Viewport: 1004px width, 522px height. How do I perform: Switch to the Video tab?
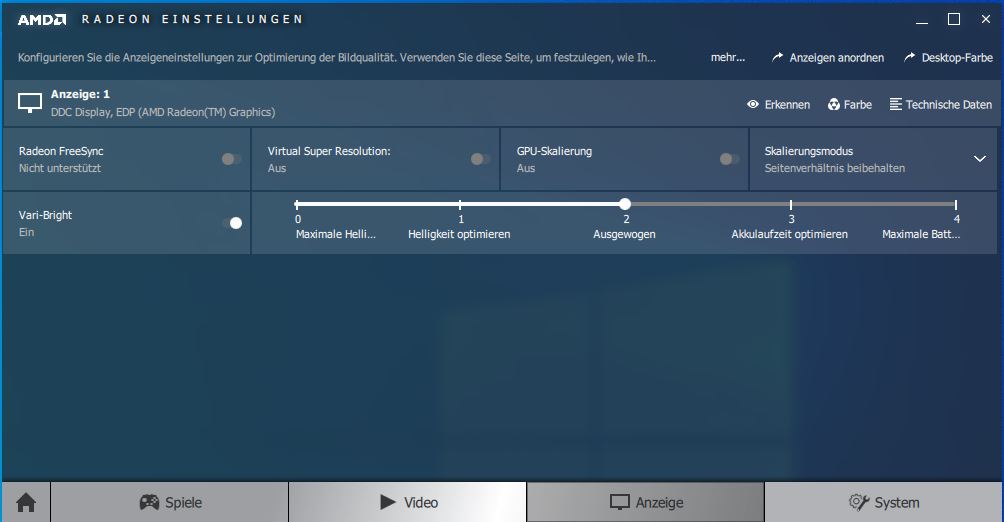pyautogui.click(x=408, y=502)
